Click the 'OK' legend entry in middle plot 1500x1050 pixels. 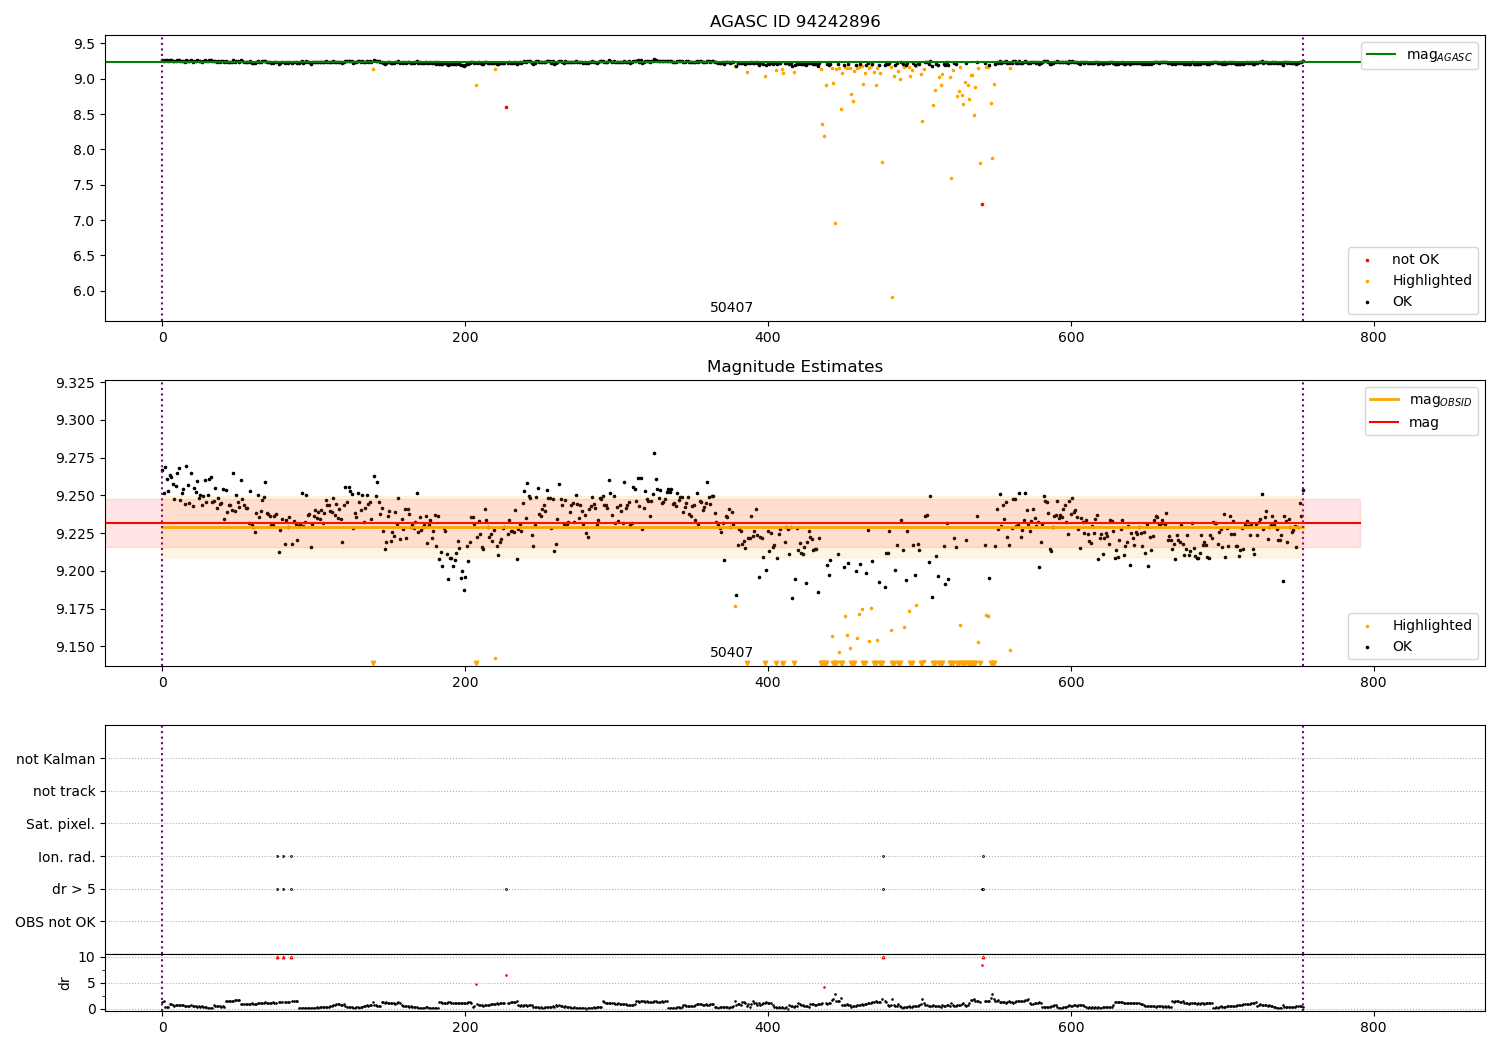pos(1402,647)
